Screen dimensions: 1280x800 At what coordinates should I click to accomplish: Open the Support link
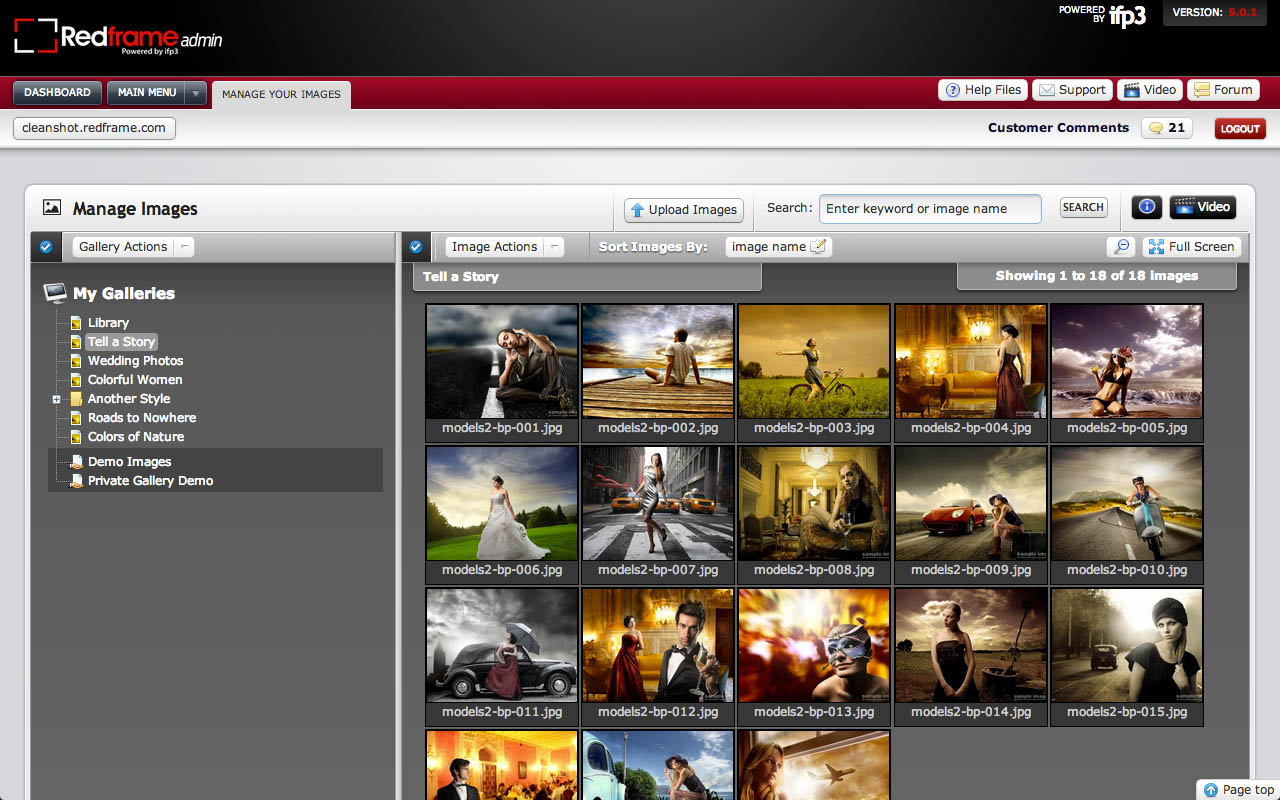point(1072,90)
